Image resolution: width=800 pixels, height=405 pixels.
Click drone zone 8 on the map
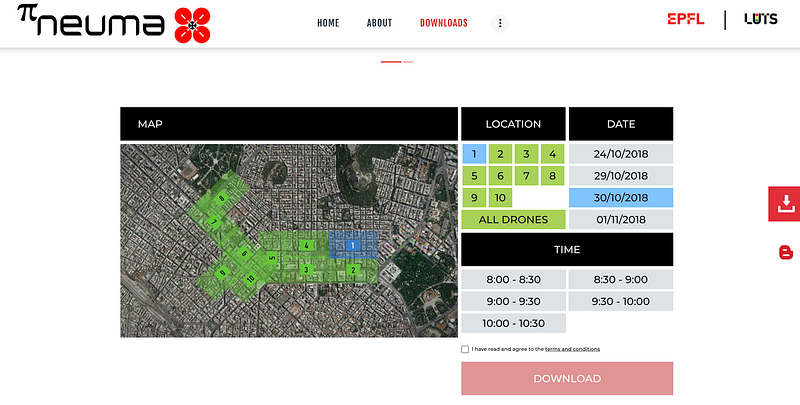[221, 198]
